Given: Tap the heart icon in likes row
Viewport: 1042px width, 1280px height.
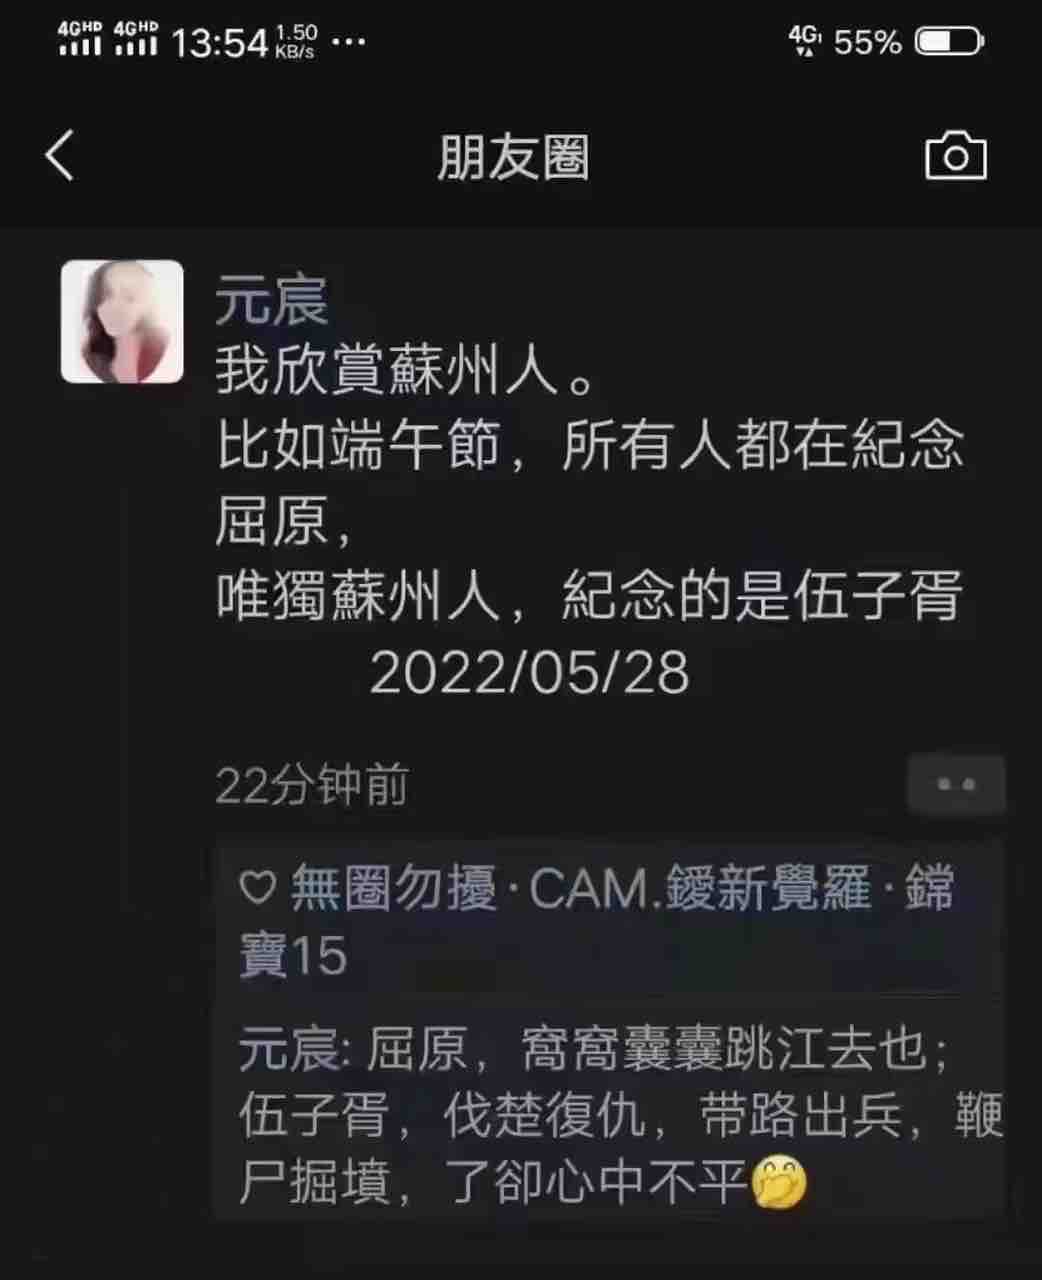Looking at the screenshot, I should (x=258, y=888).
